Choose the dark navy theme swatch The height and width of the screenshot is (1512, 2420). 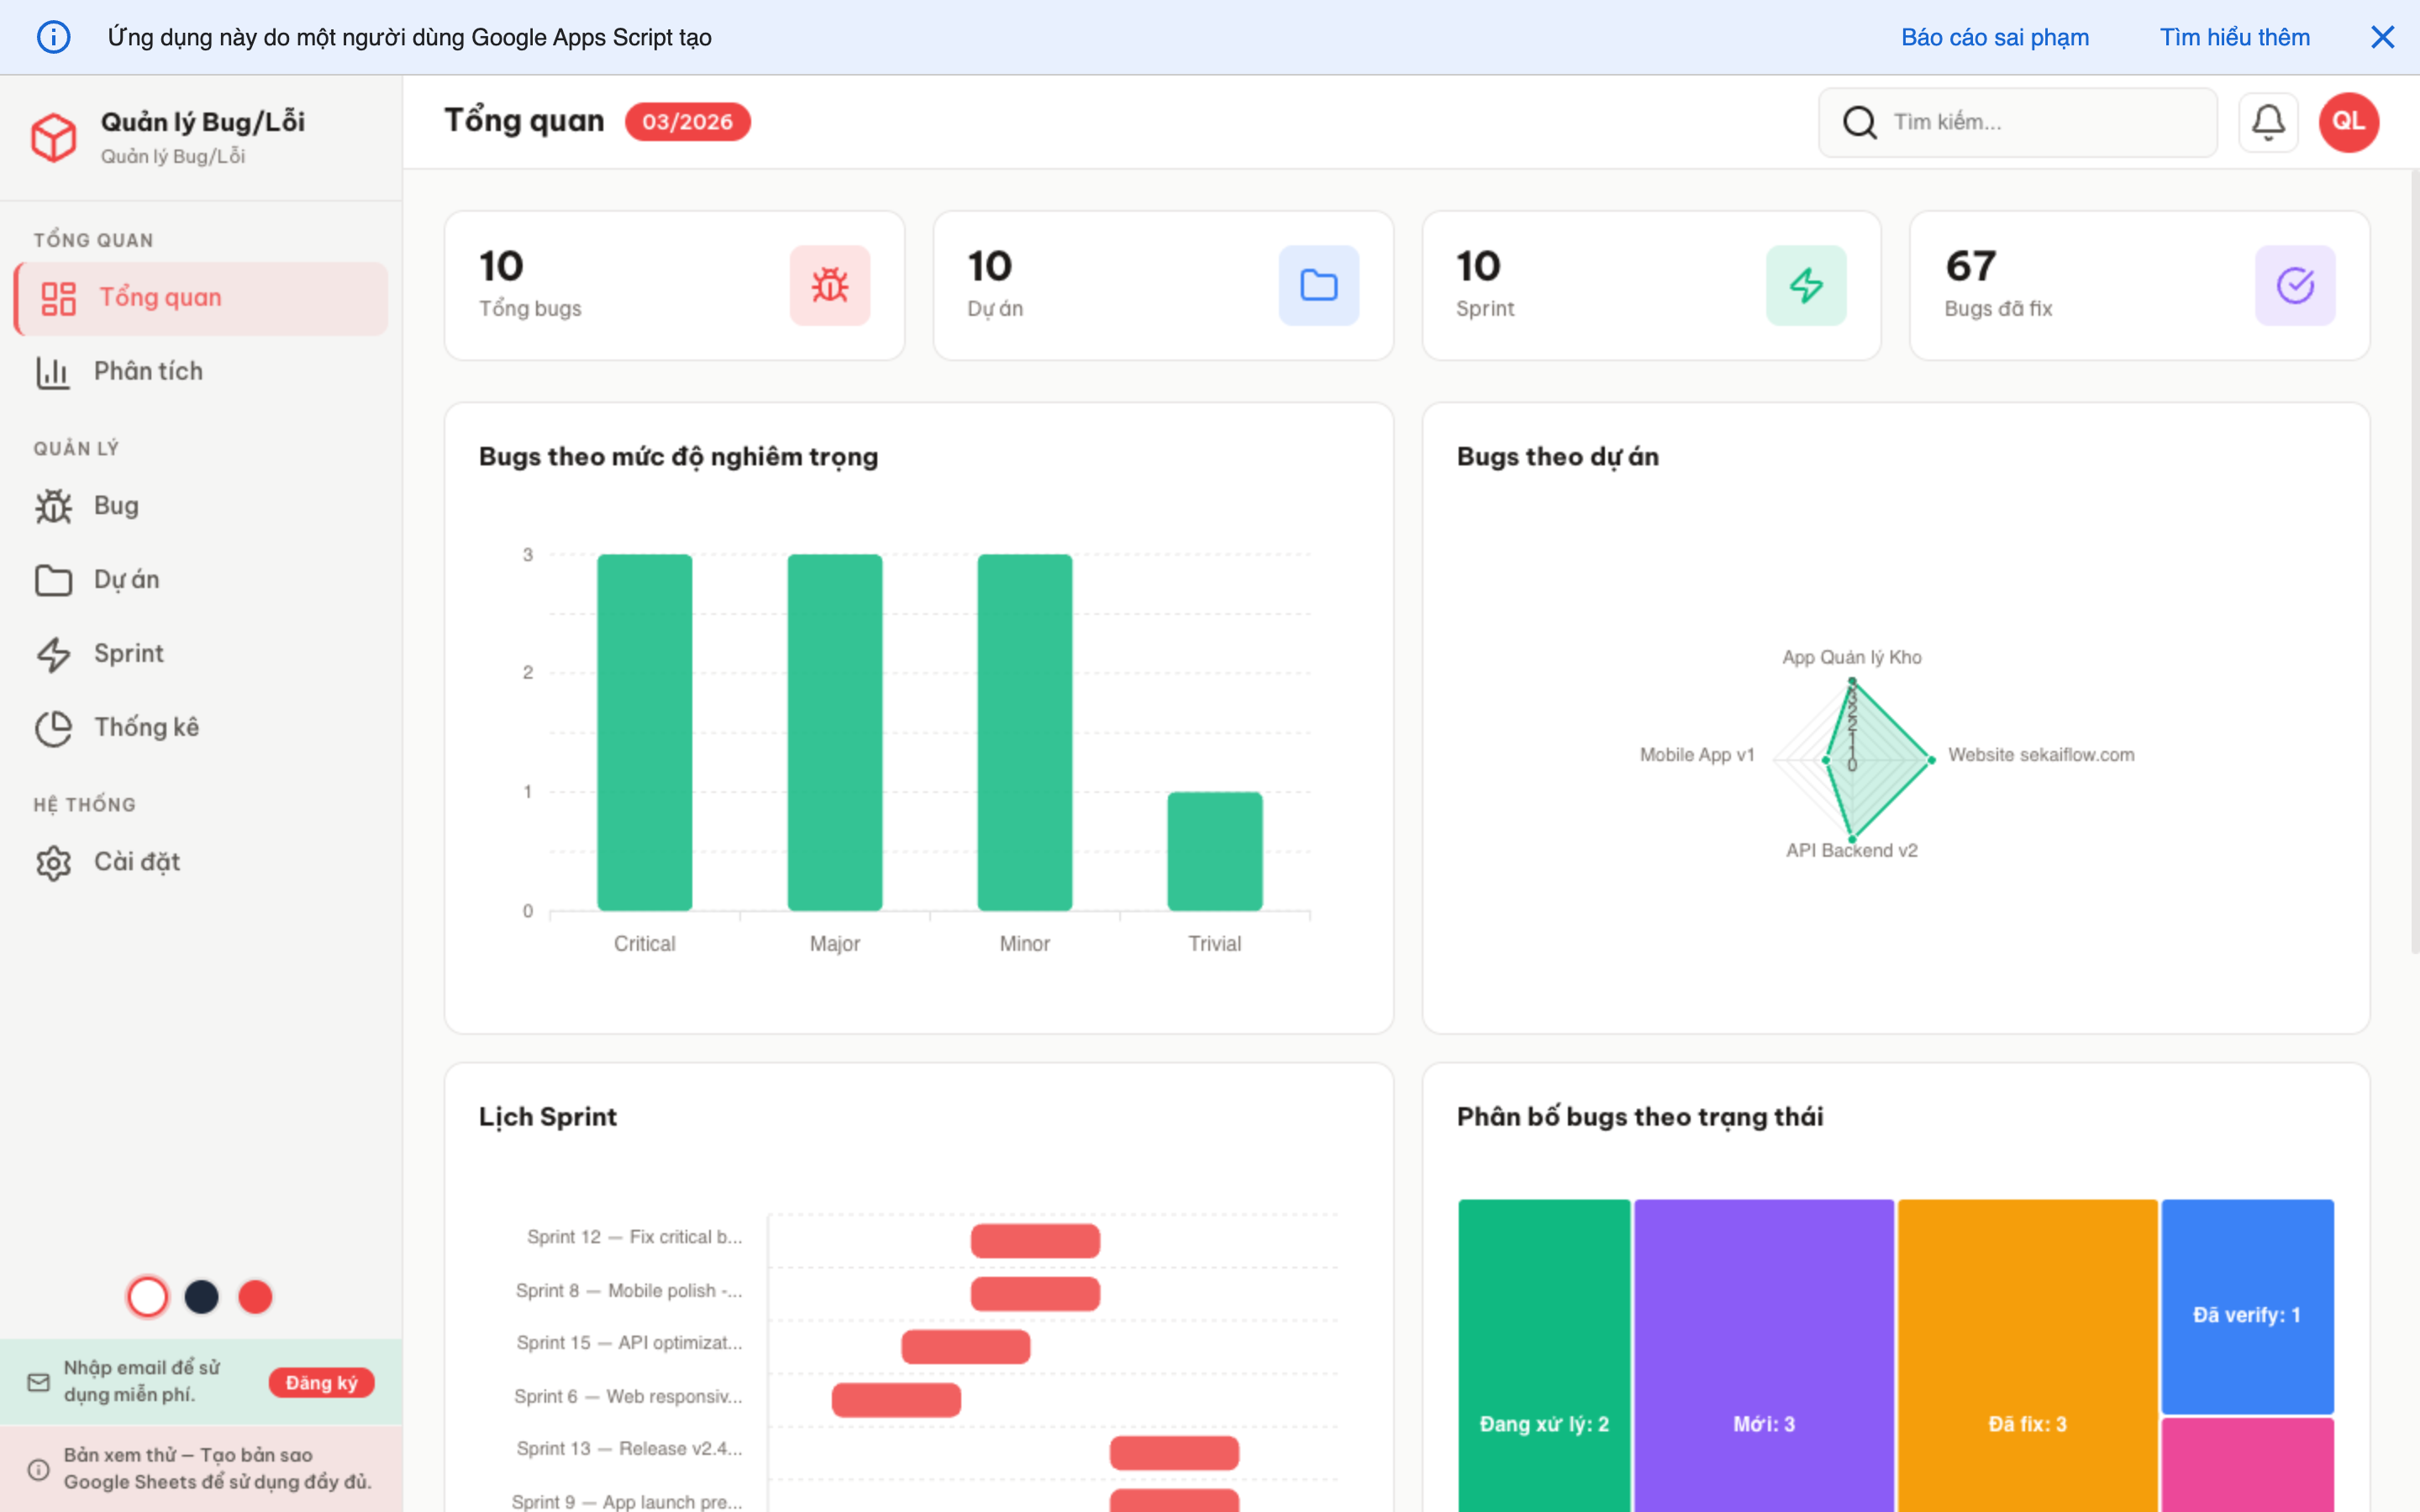click(202, 1297)
